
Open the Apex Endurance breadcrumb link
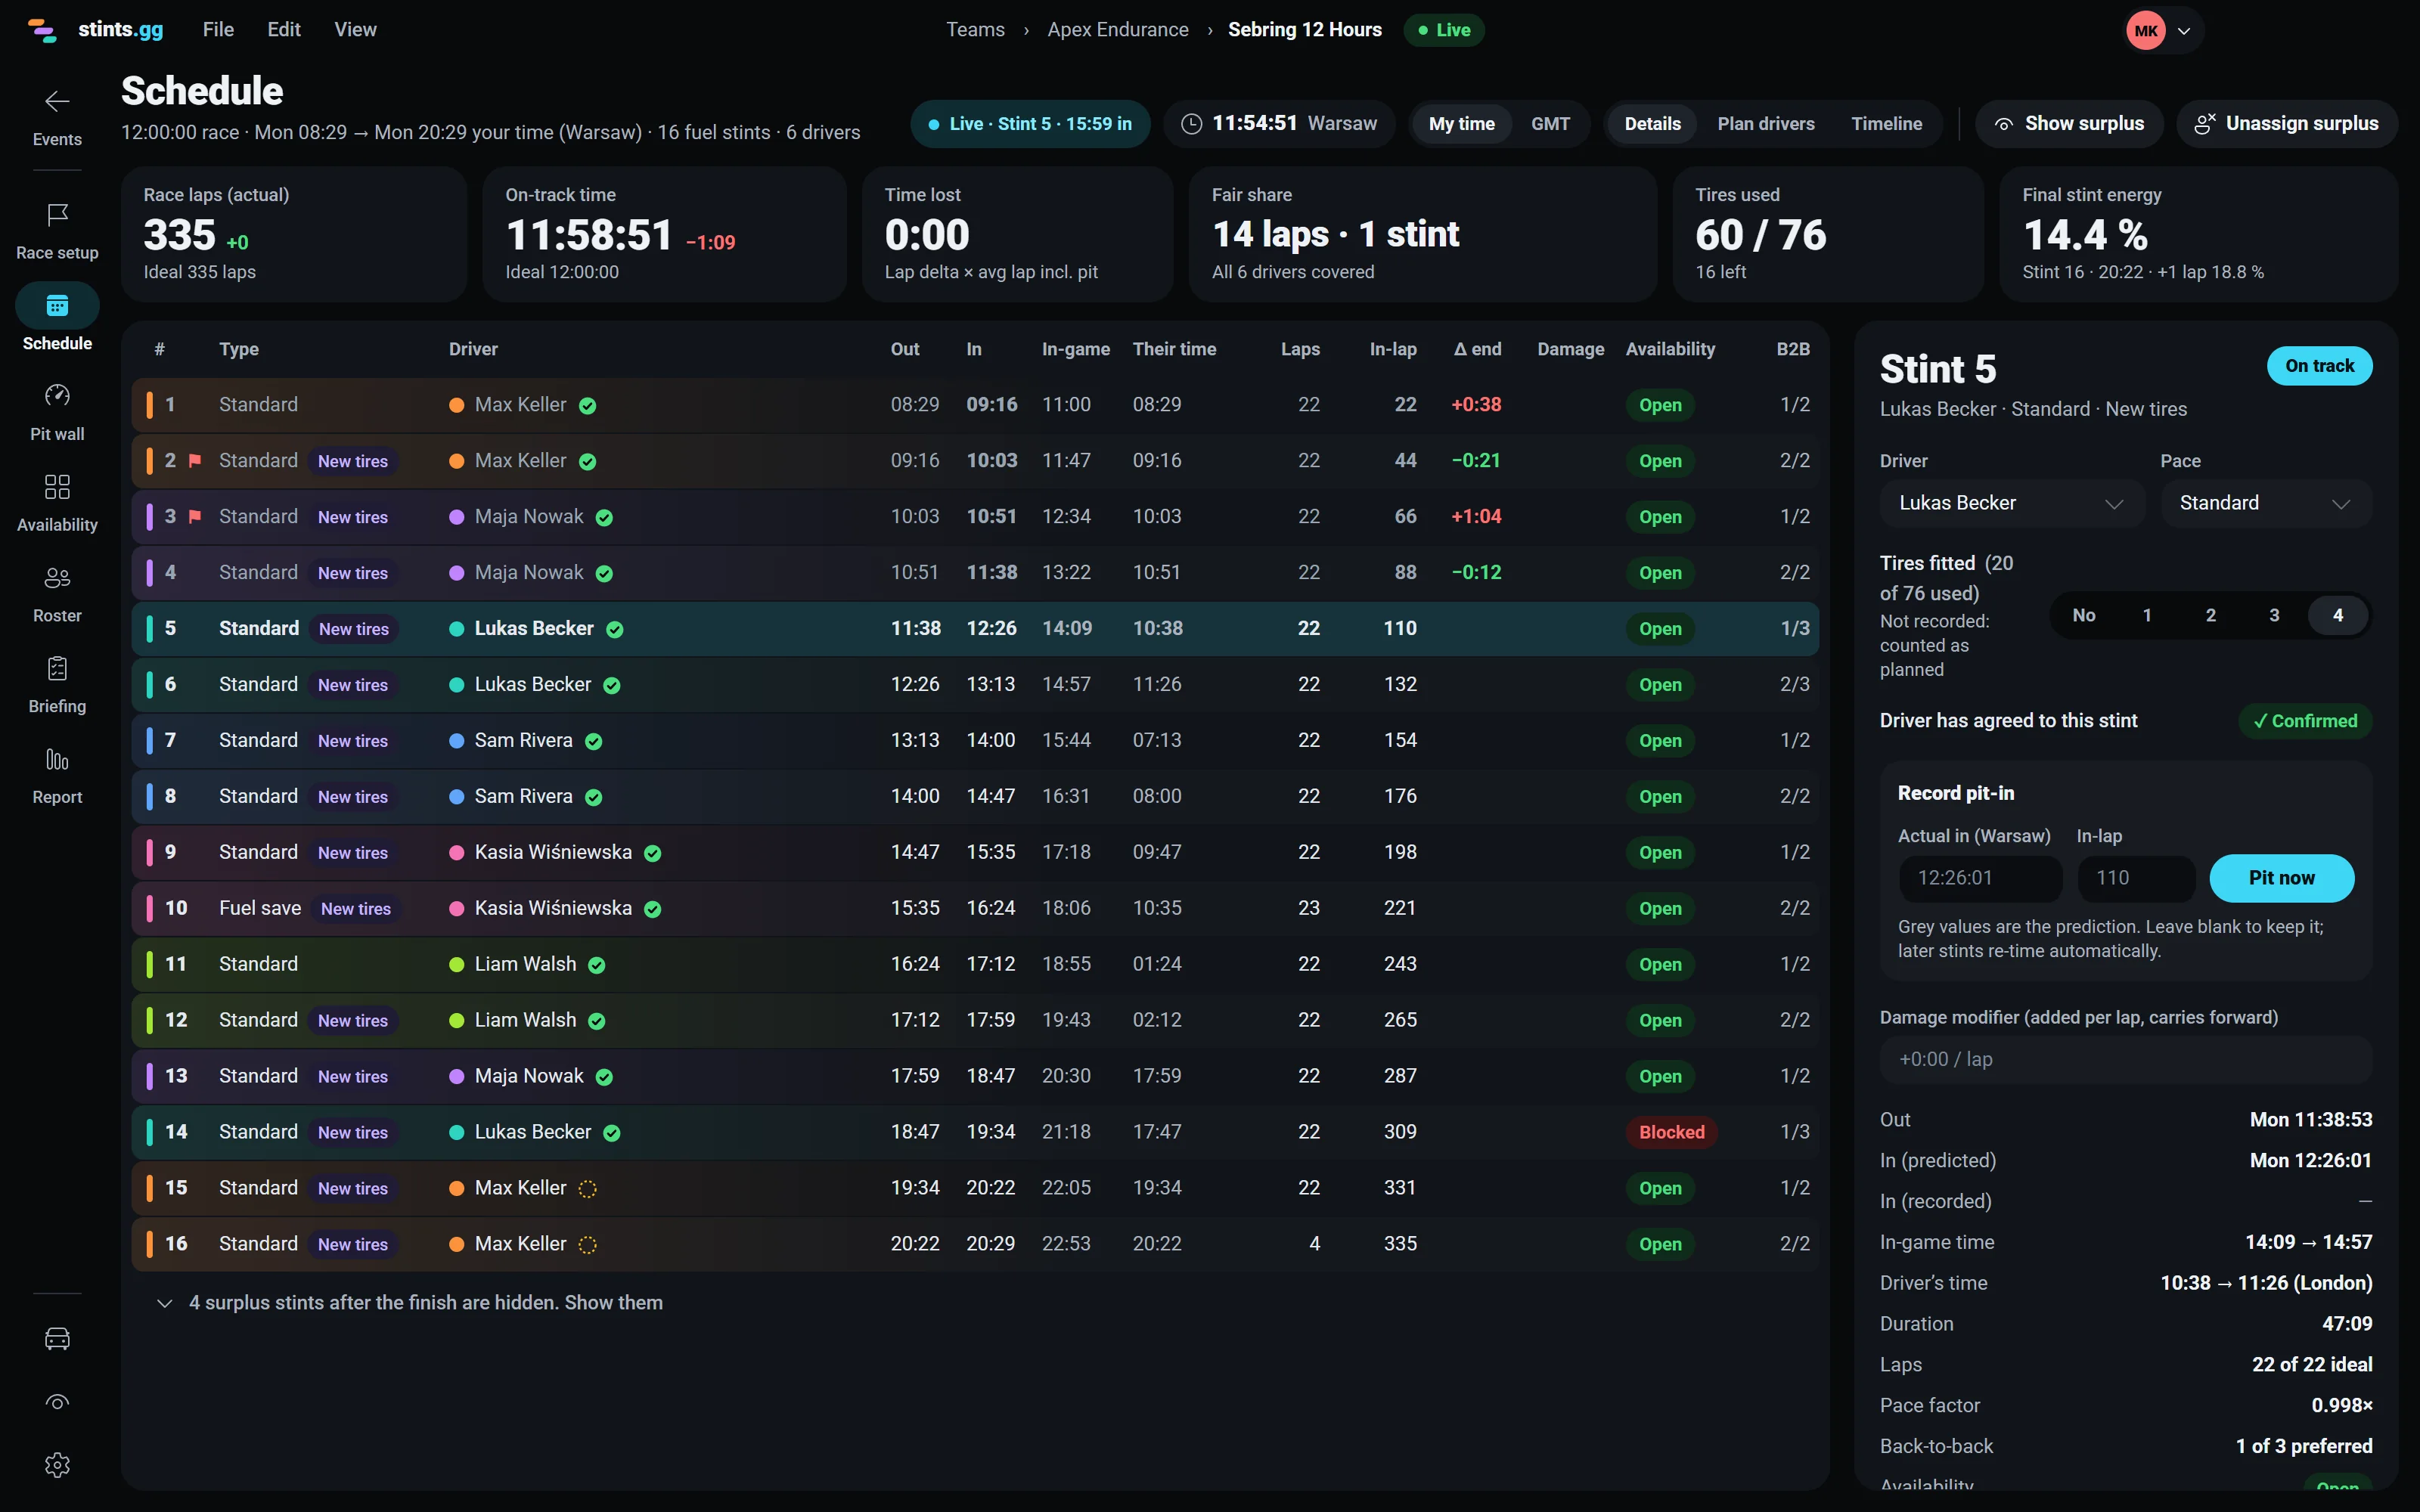coord(1118,30)
